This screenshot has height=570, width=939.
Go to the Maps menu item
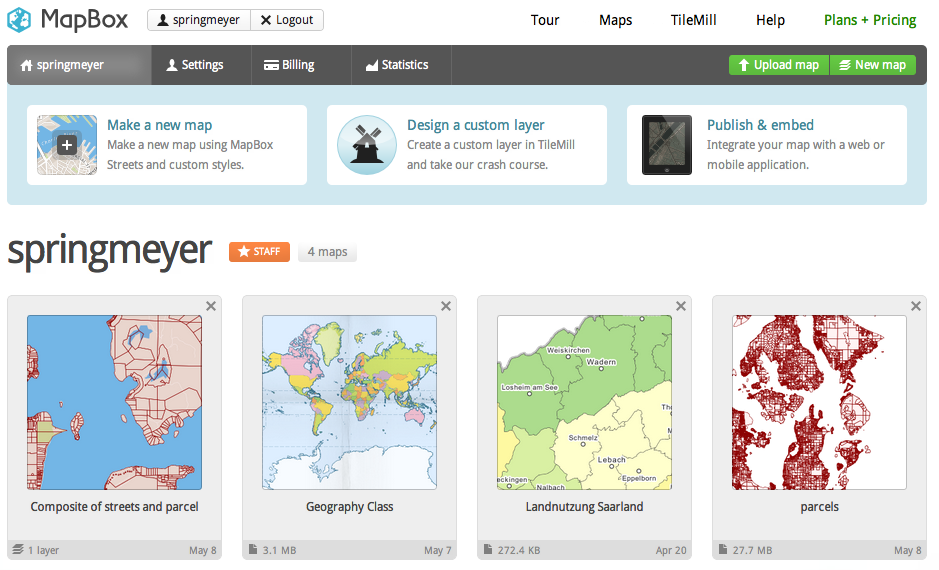pyautogui.click(x=615, y=20)
